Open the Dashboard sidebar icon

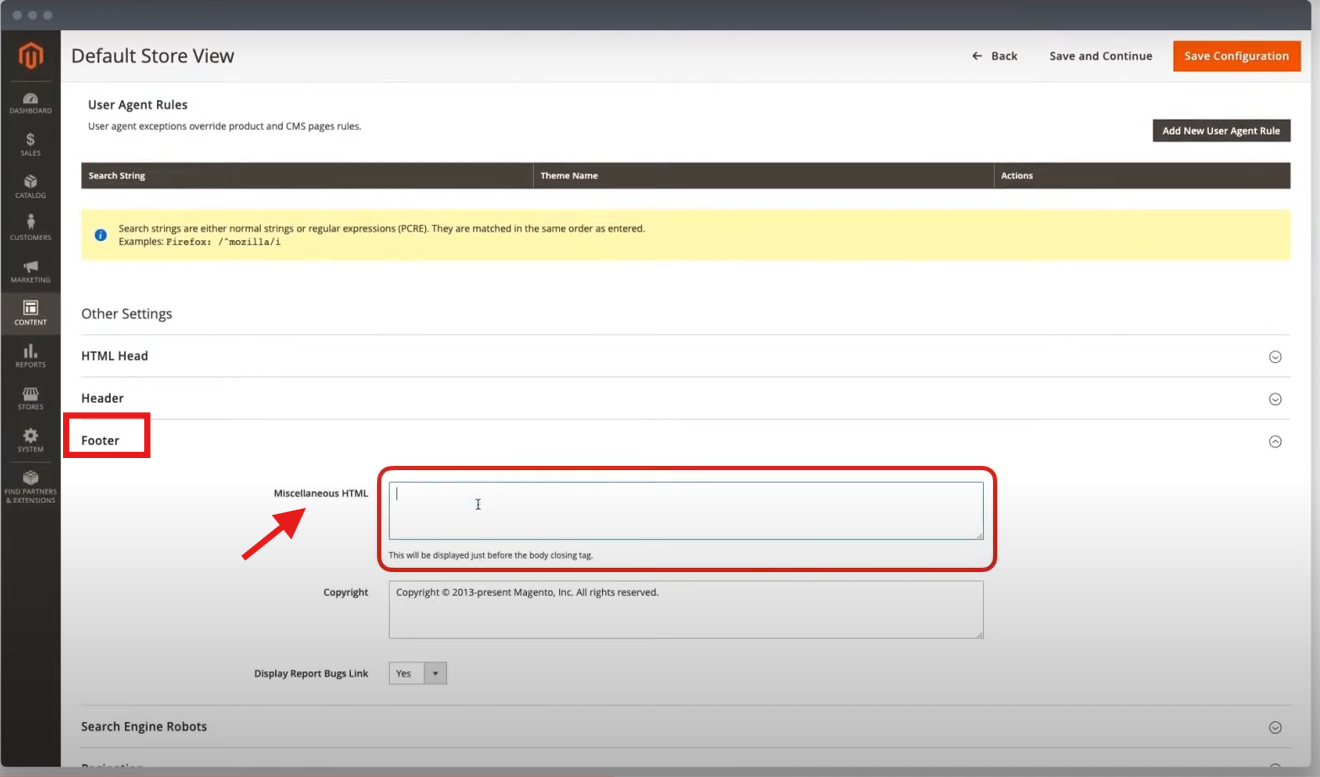pyautogui.click(x=30, y=102)
